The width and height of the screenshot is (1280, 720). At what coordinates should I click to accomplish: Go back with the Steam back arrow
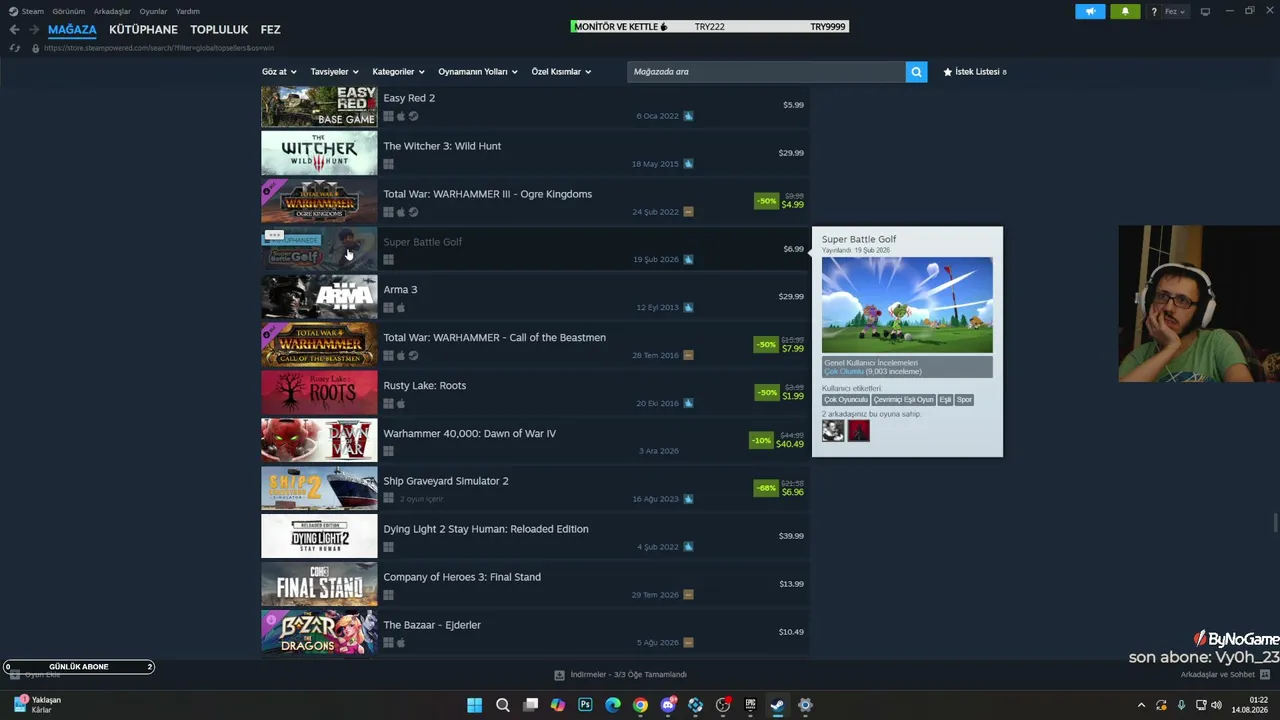point(14,30)
